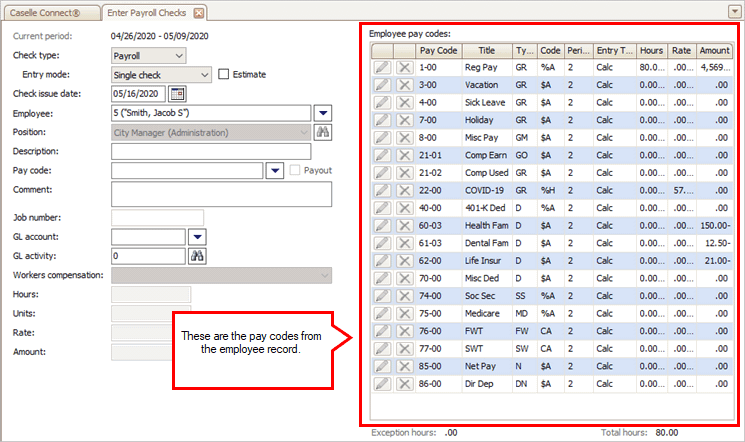Image resolution: width=745 pixels, height=442 pixels.
Task: Remove the Dir Dep row using X icon
Action: click(404, 383)
